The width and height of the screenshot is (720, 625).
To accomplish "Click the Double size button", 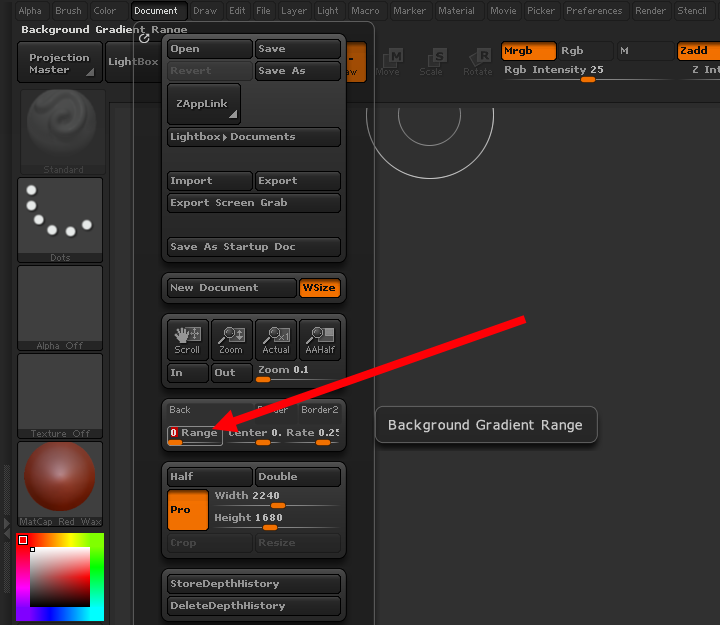I will [298, 477].
